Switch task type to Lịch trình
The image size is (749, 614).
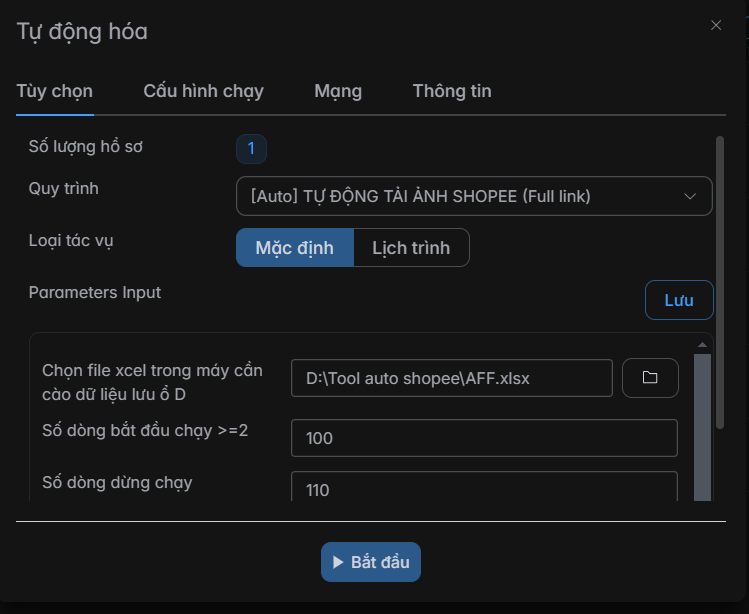coord(411,248)
